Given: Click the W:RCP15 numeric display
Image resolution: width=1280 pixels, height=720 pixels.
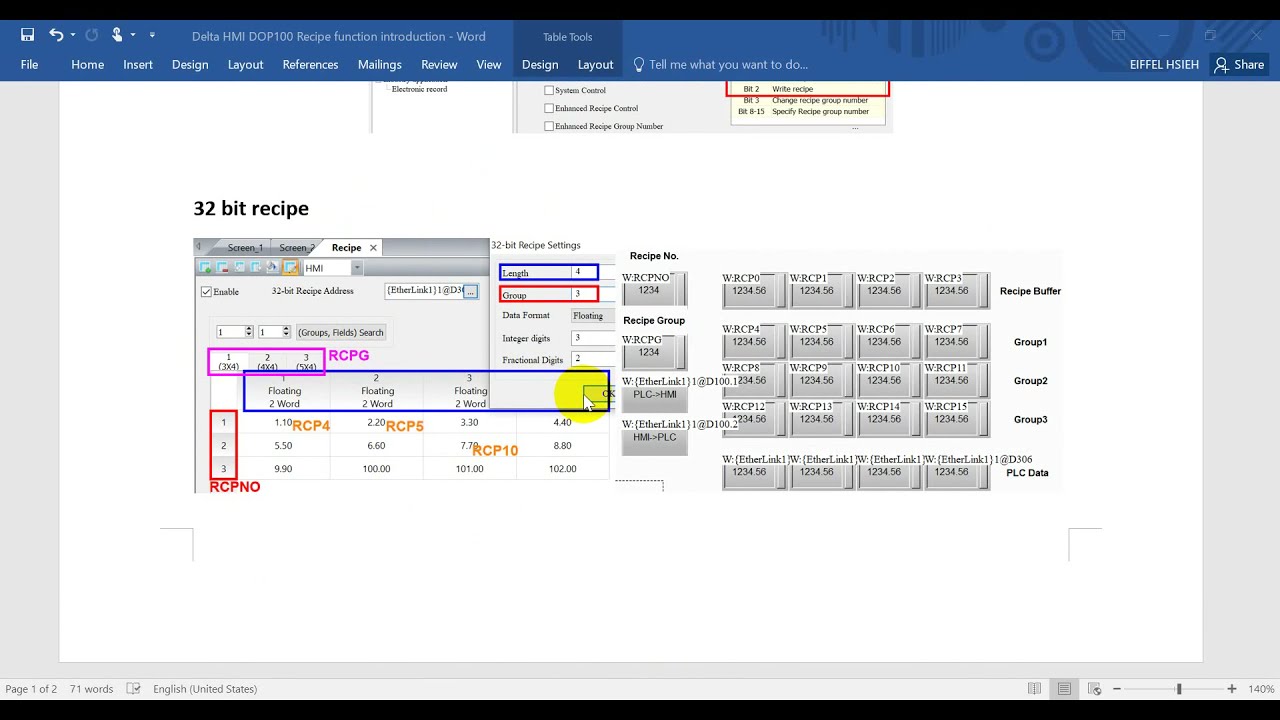Looking at the screenshot, I should tap(956, 419).
